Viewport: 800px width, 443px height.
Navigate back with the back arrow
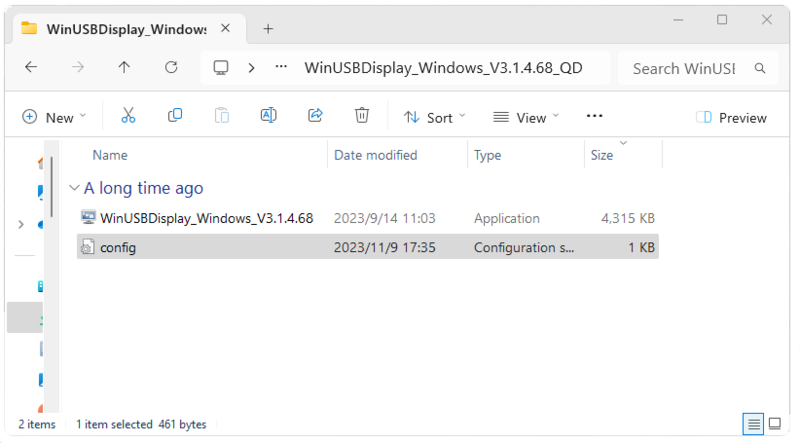click(31, 68)
